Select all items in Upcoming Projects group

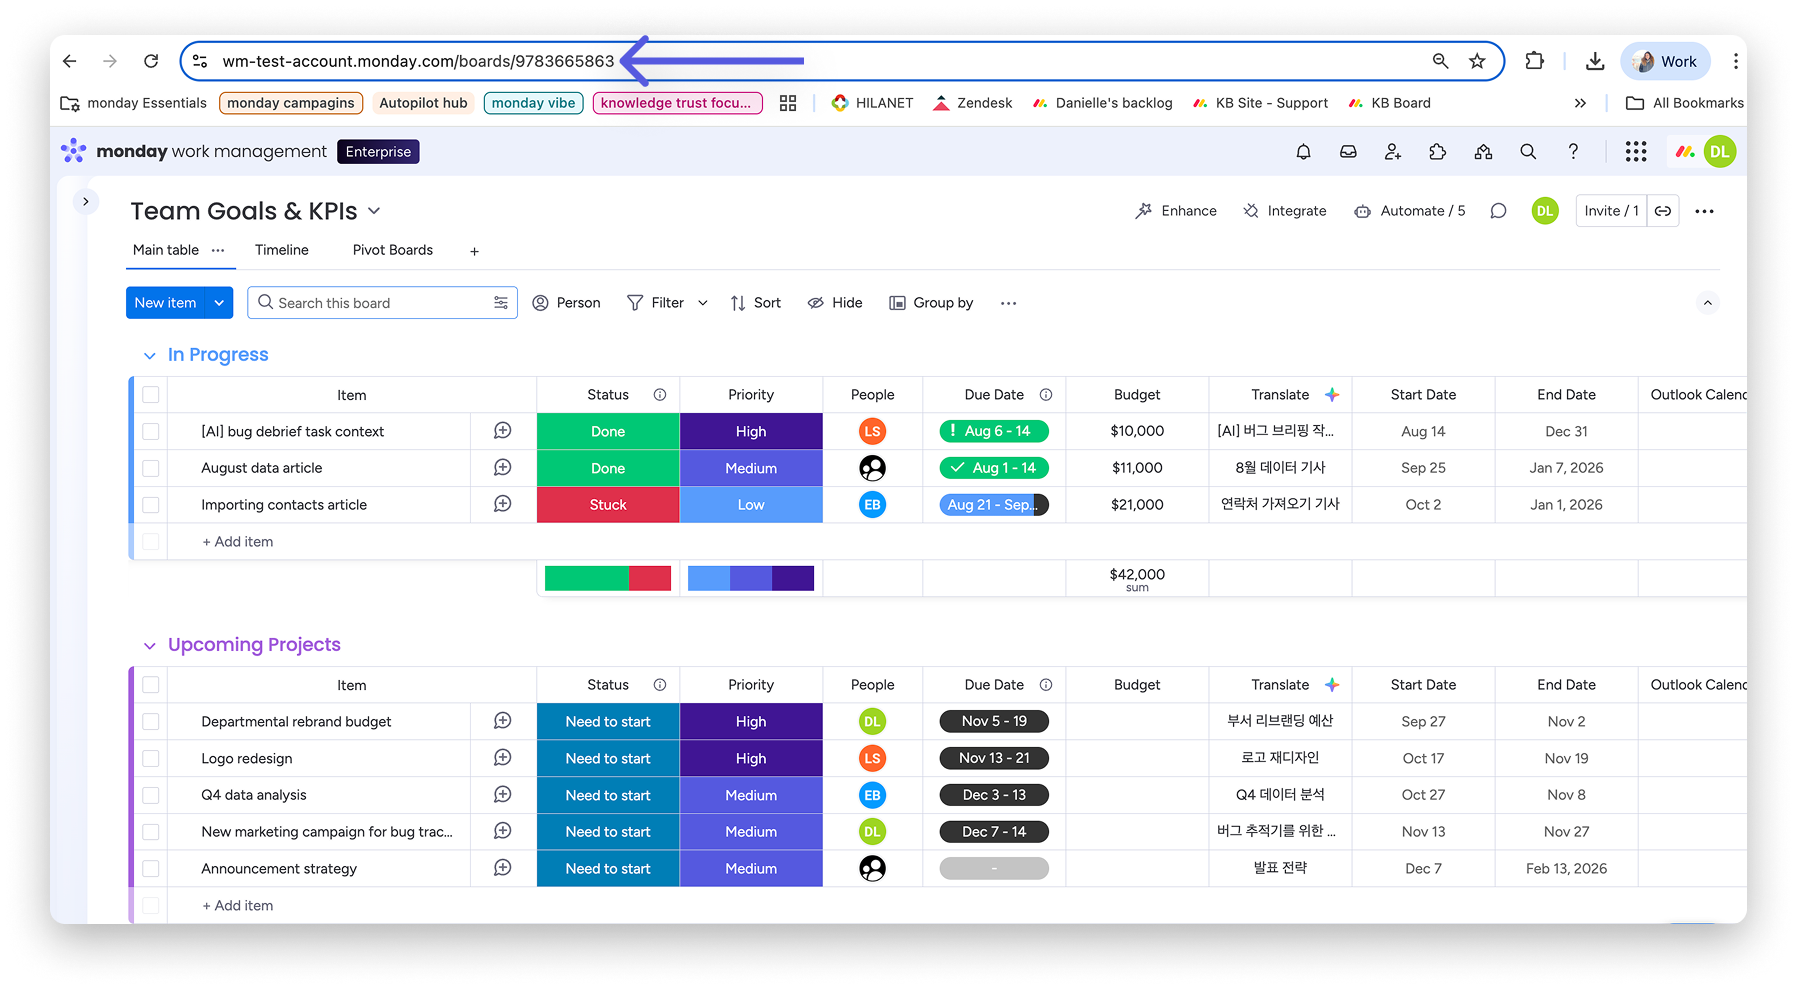click(x=151, y=685)
